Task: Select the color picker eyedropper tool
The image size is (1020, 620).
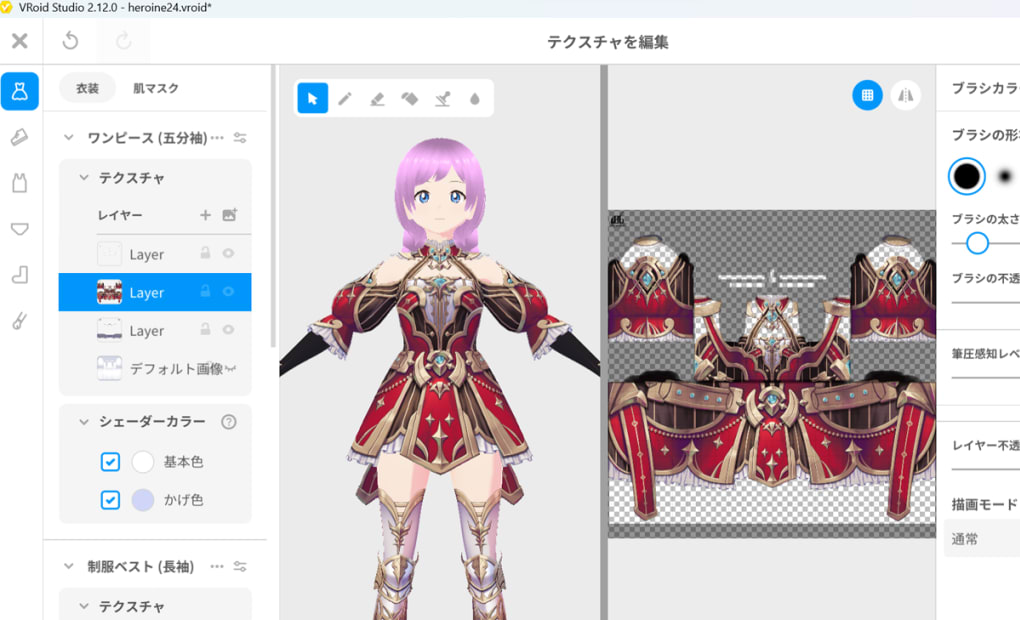Action: (x=442, y=98)
